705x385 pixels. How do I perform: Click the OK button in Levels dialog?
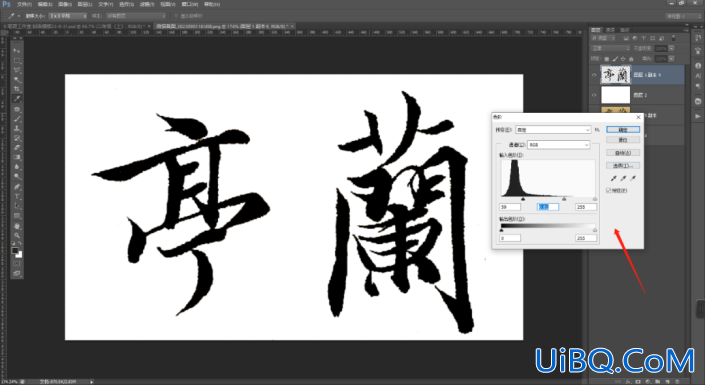pyautogui.click(x=623, y=130)
